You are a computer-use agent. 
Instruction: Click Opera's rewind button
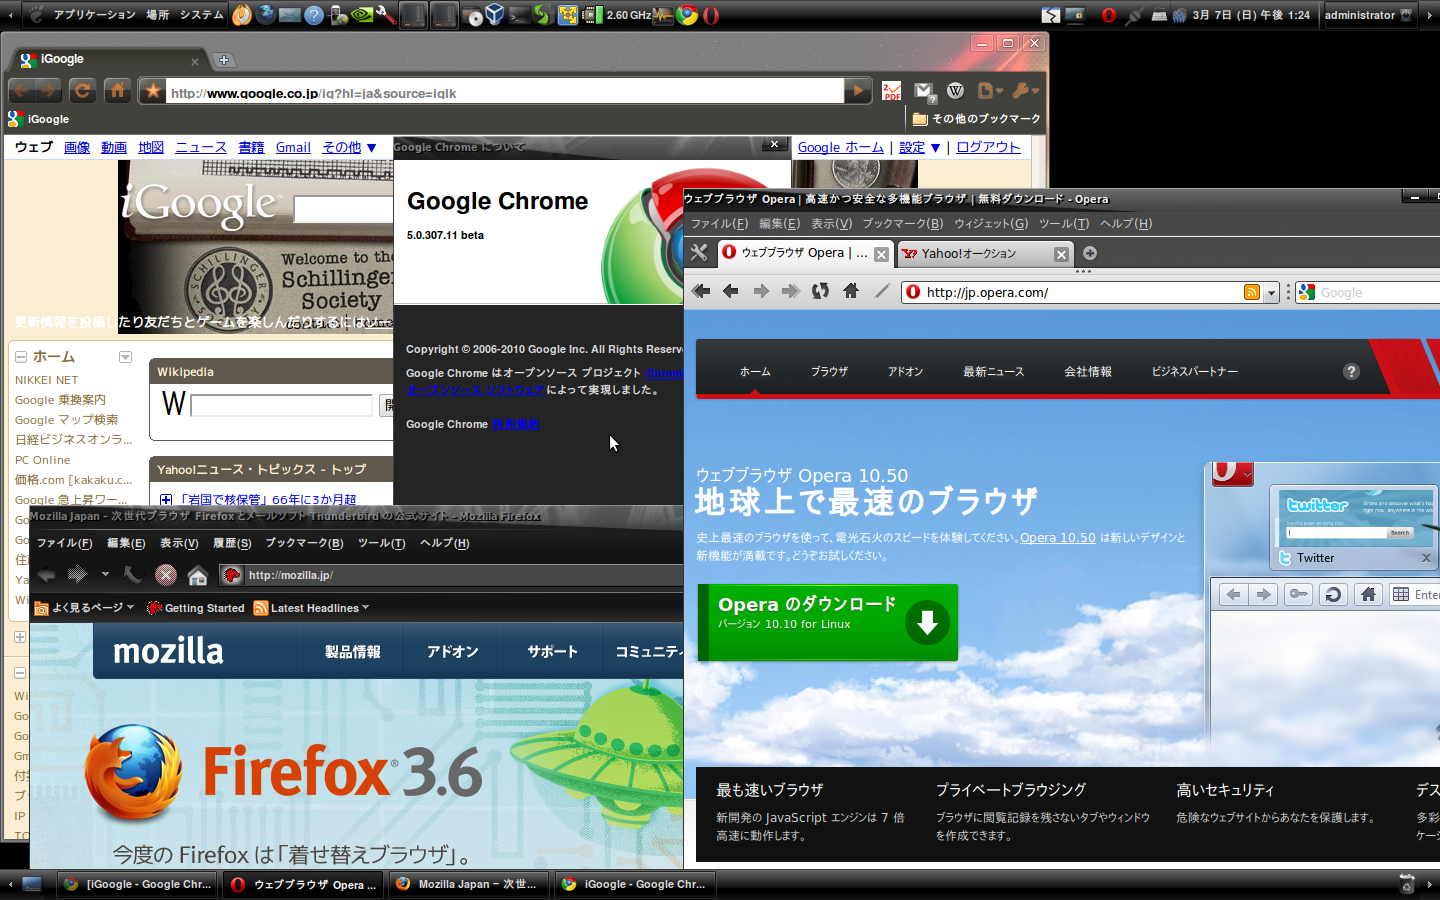tap(701, 291)
